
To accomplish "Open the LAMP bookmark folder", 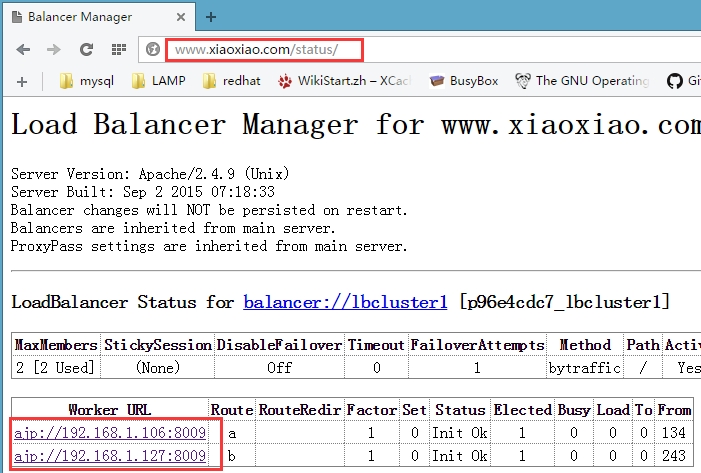I will [159, 81].
